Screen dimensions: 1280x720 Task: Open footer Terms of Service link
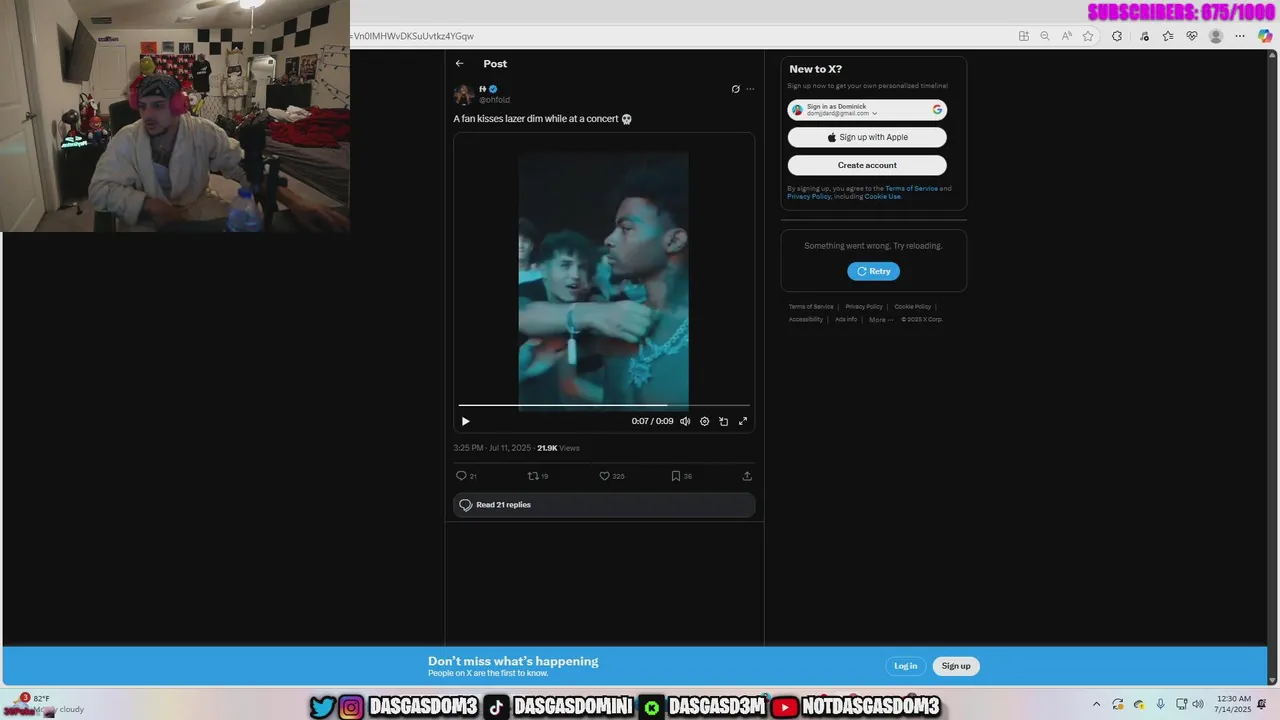point(811,307)
